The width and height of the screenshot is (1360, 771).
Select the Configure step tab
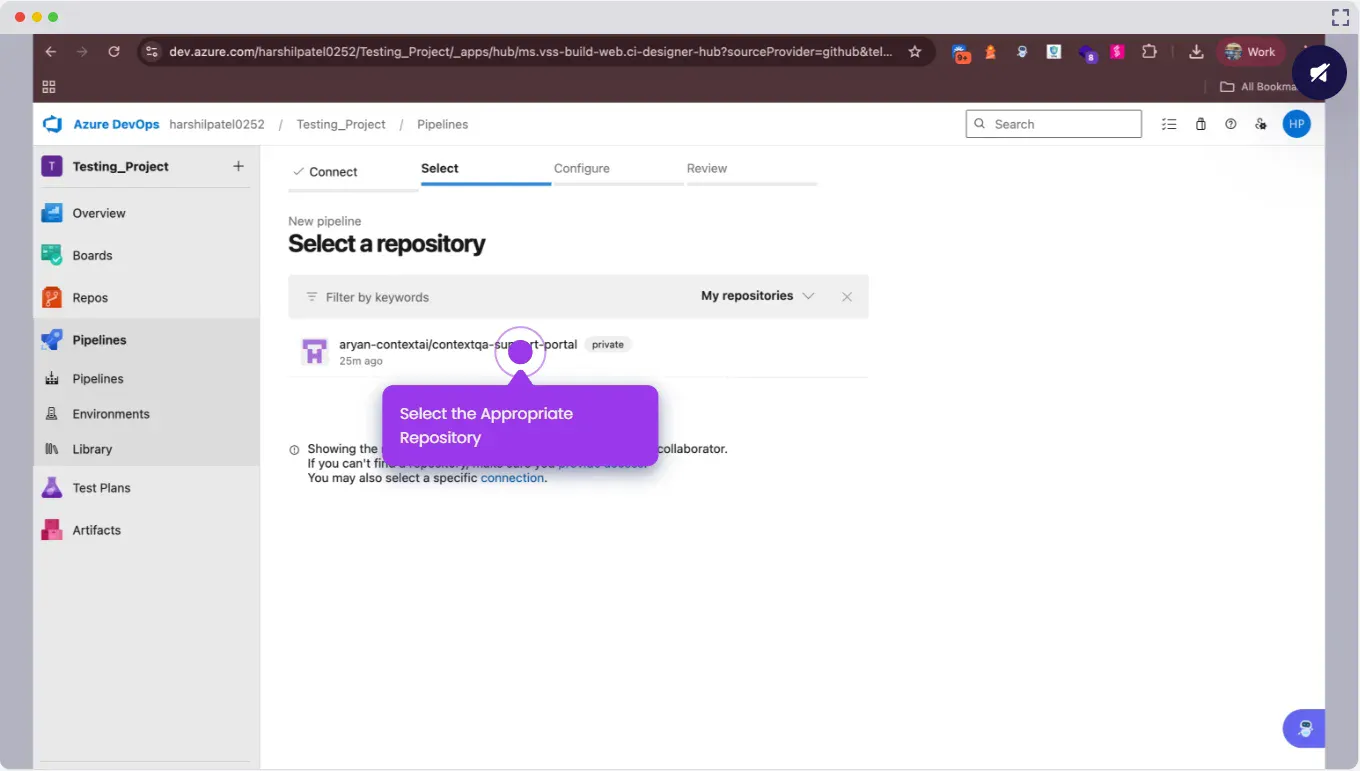pos(581,169)
